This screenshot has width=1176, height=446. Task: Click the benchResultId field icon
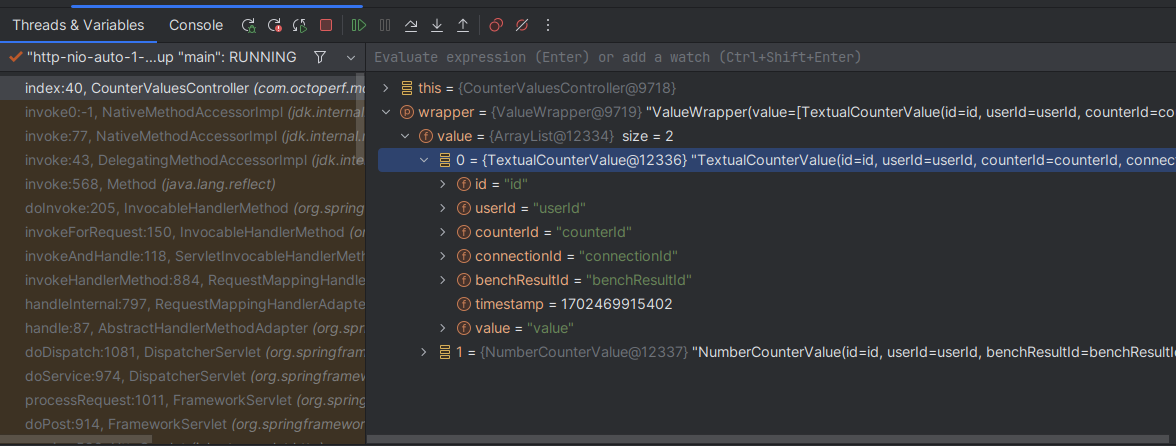[464, 280]
